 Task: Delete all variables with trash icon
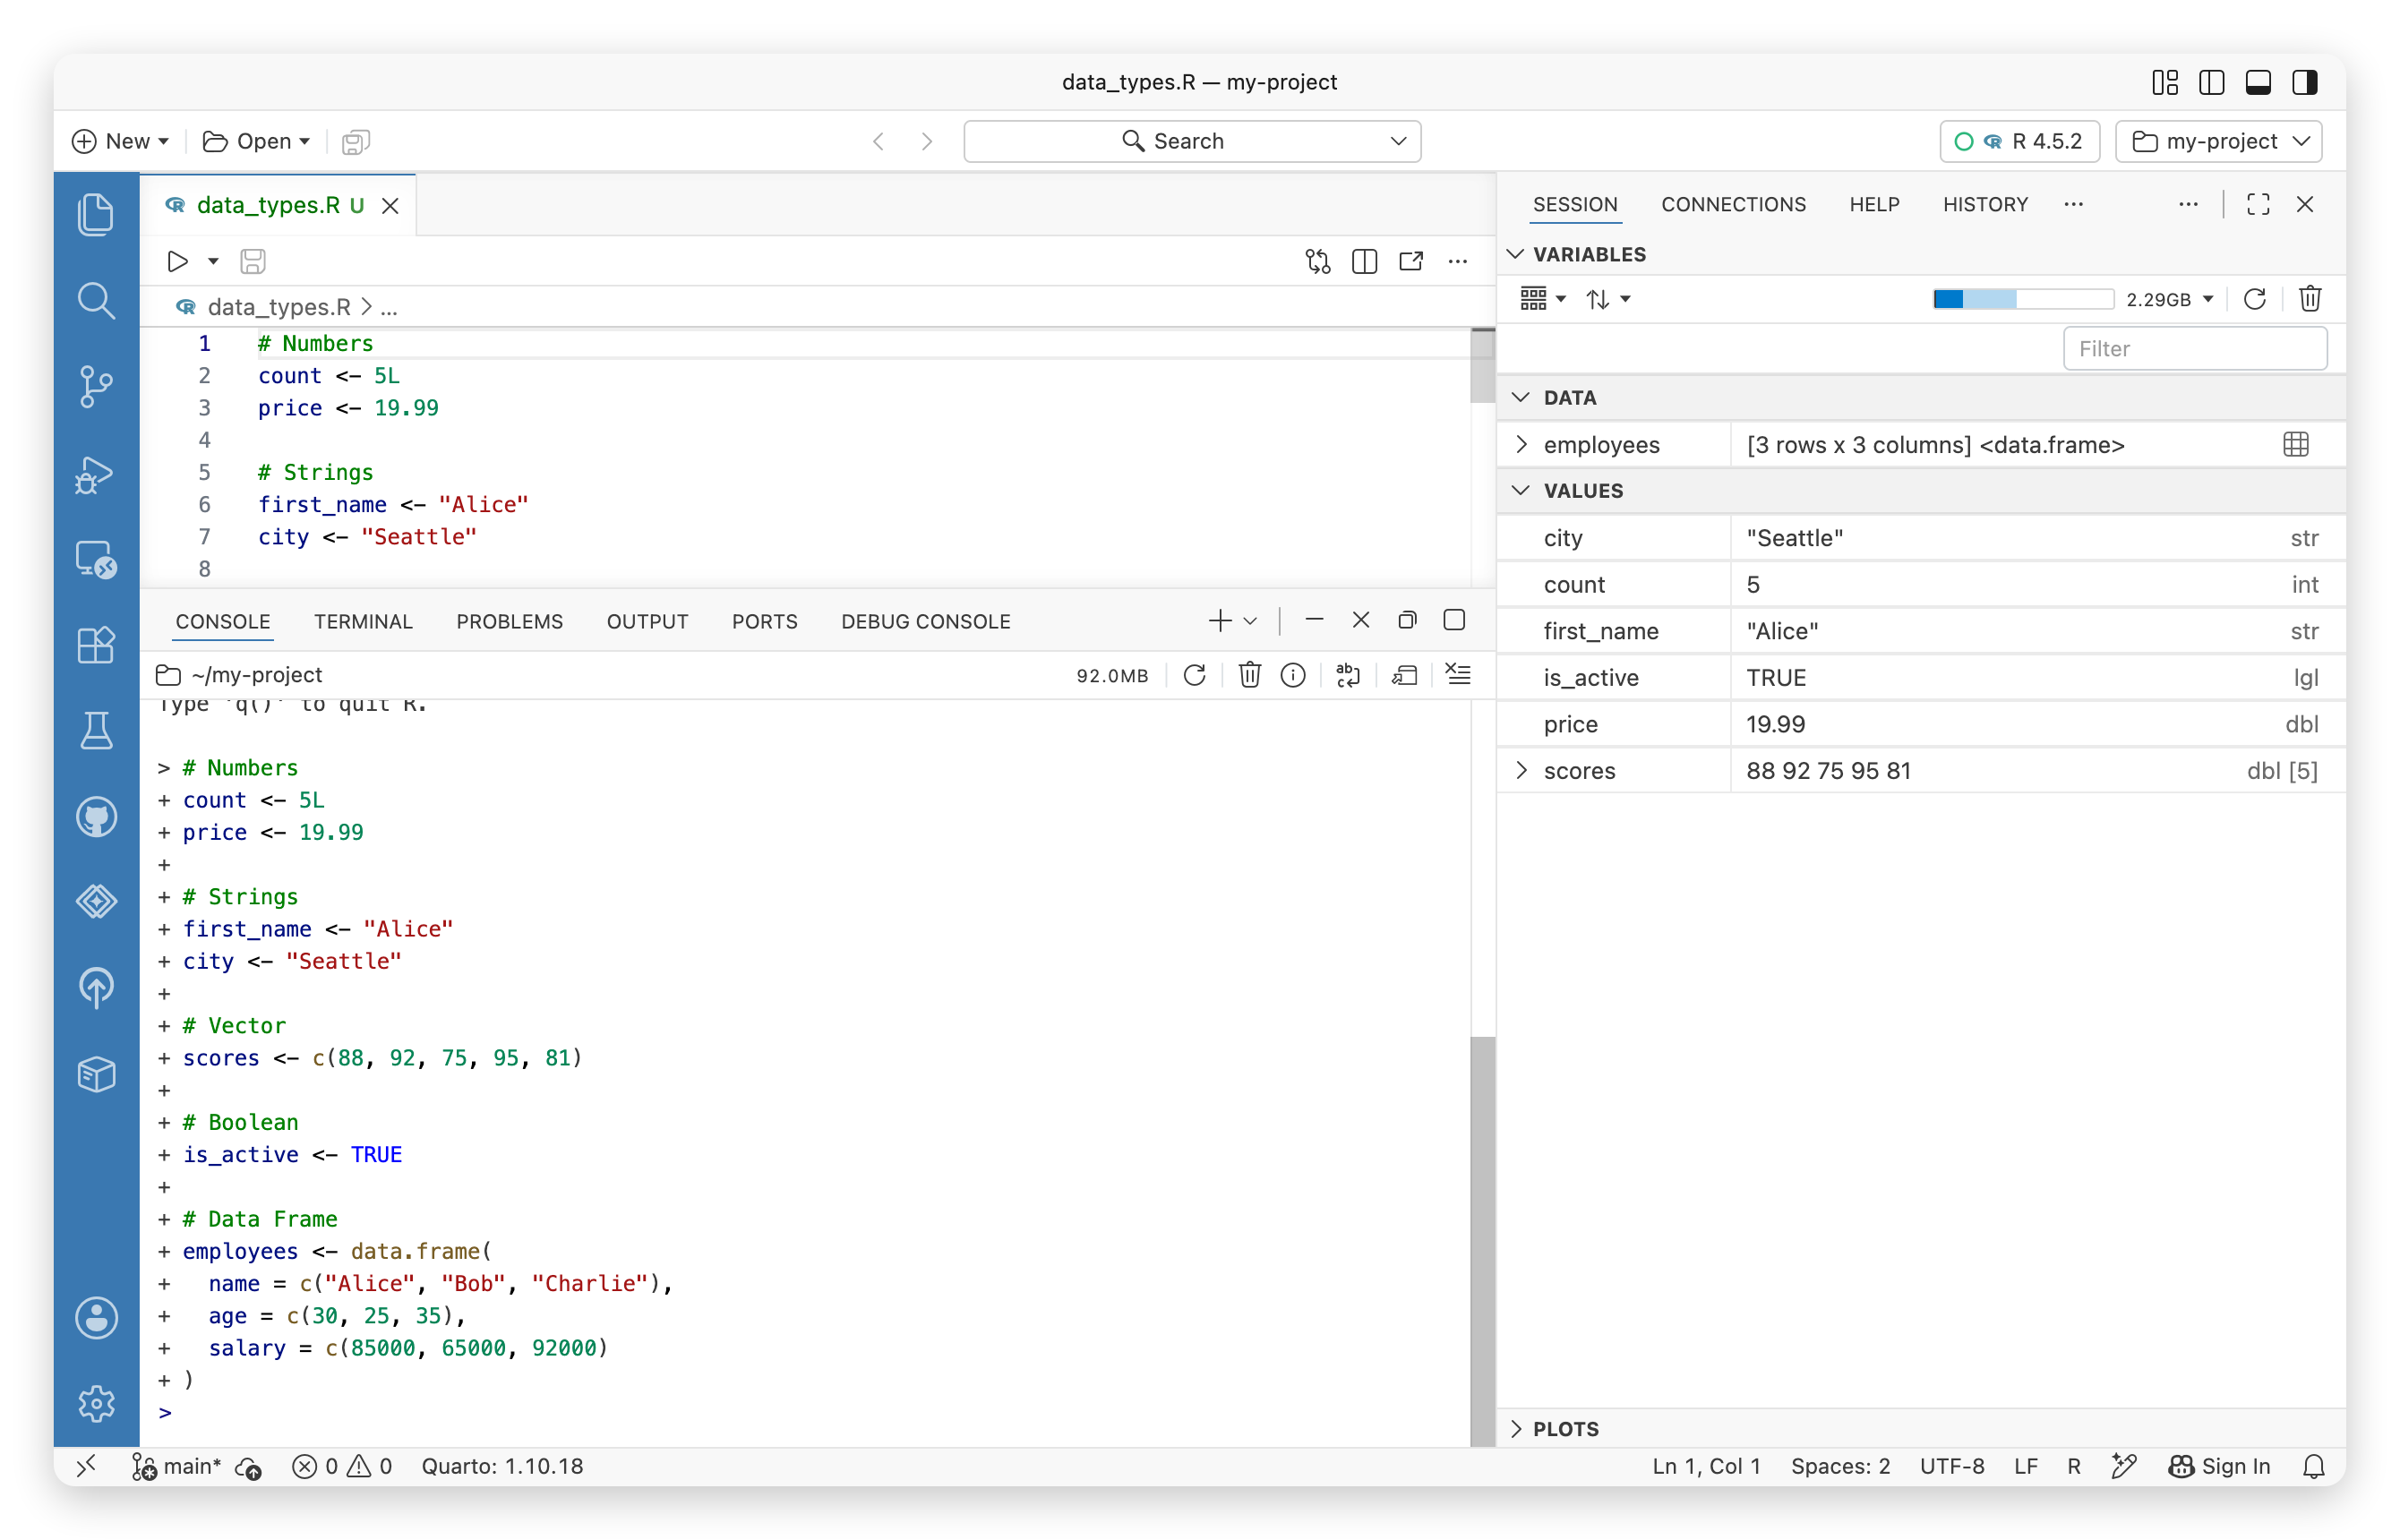(x=2310, y=299)
